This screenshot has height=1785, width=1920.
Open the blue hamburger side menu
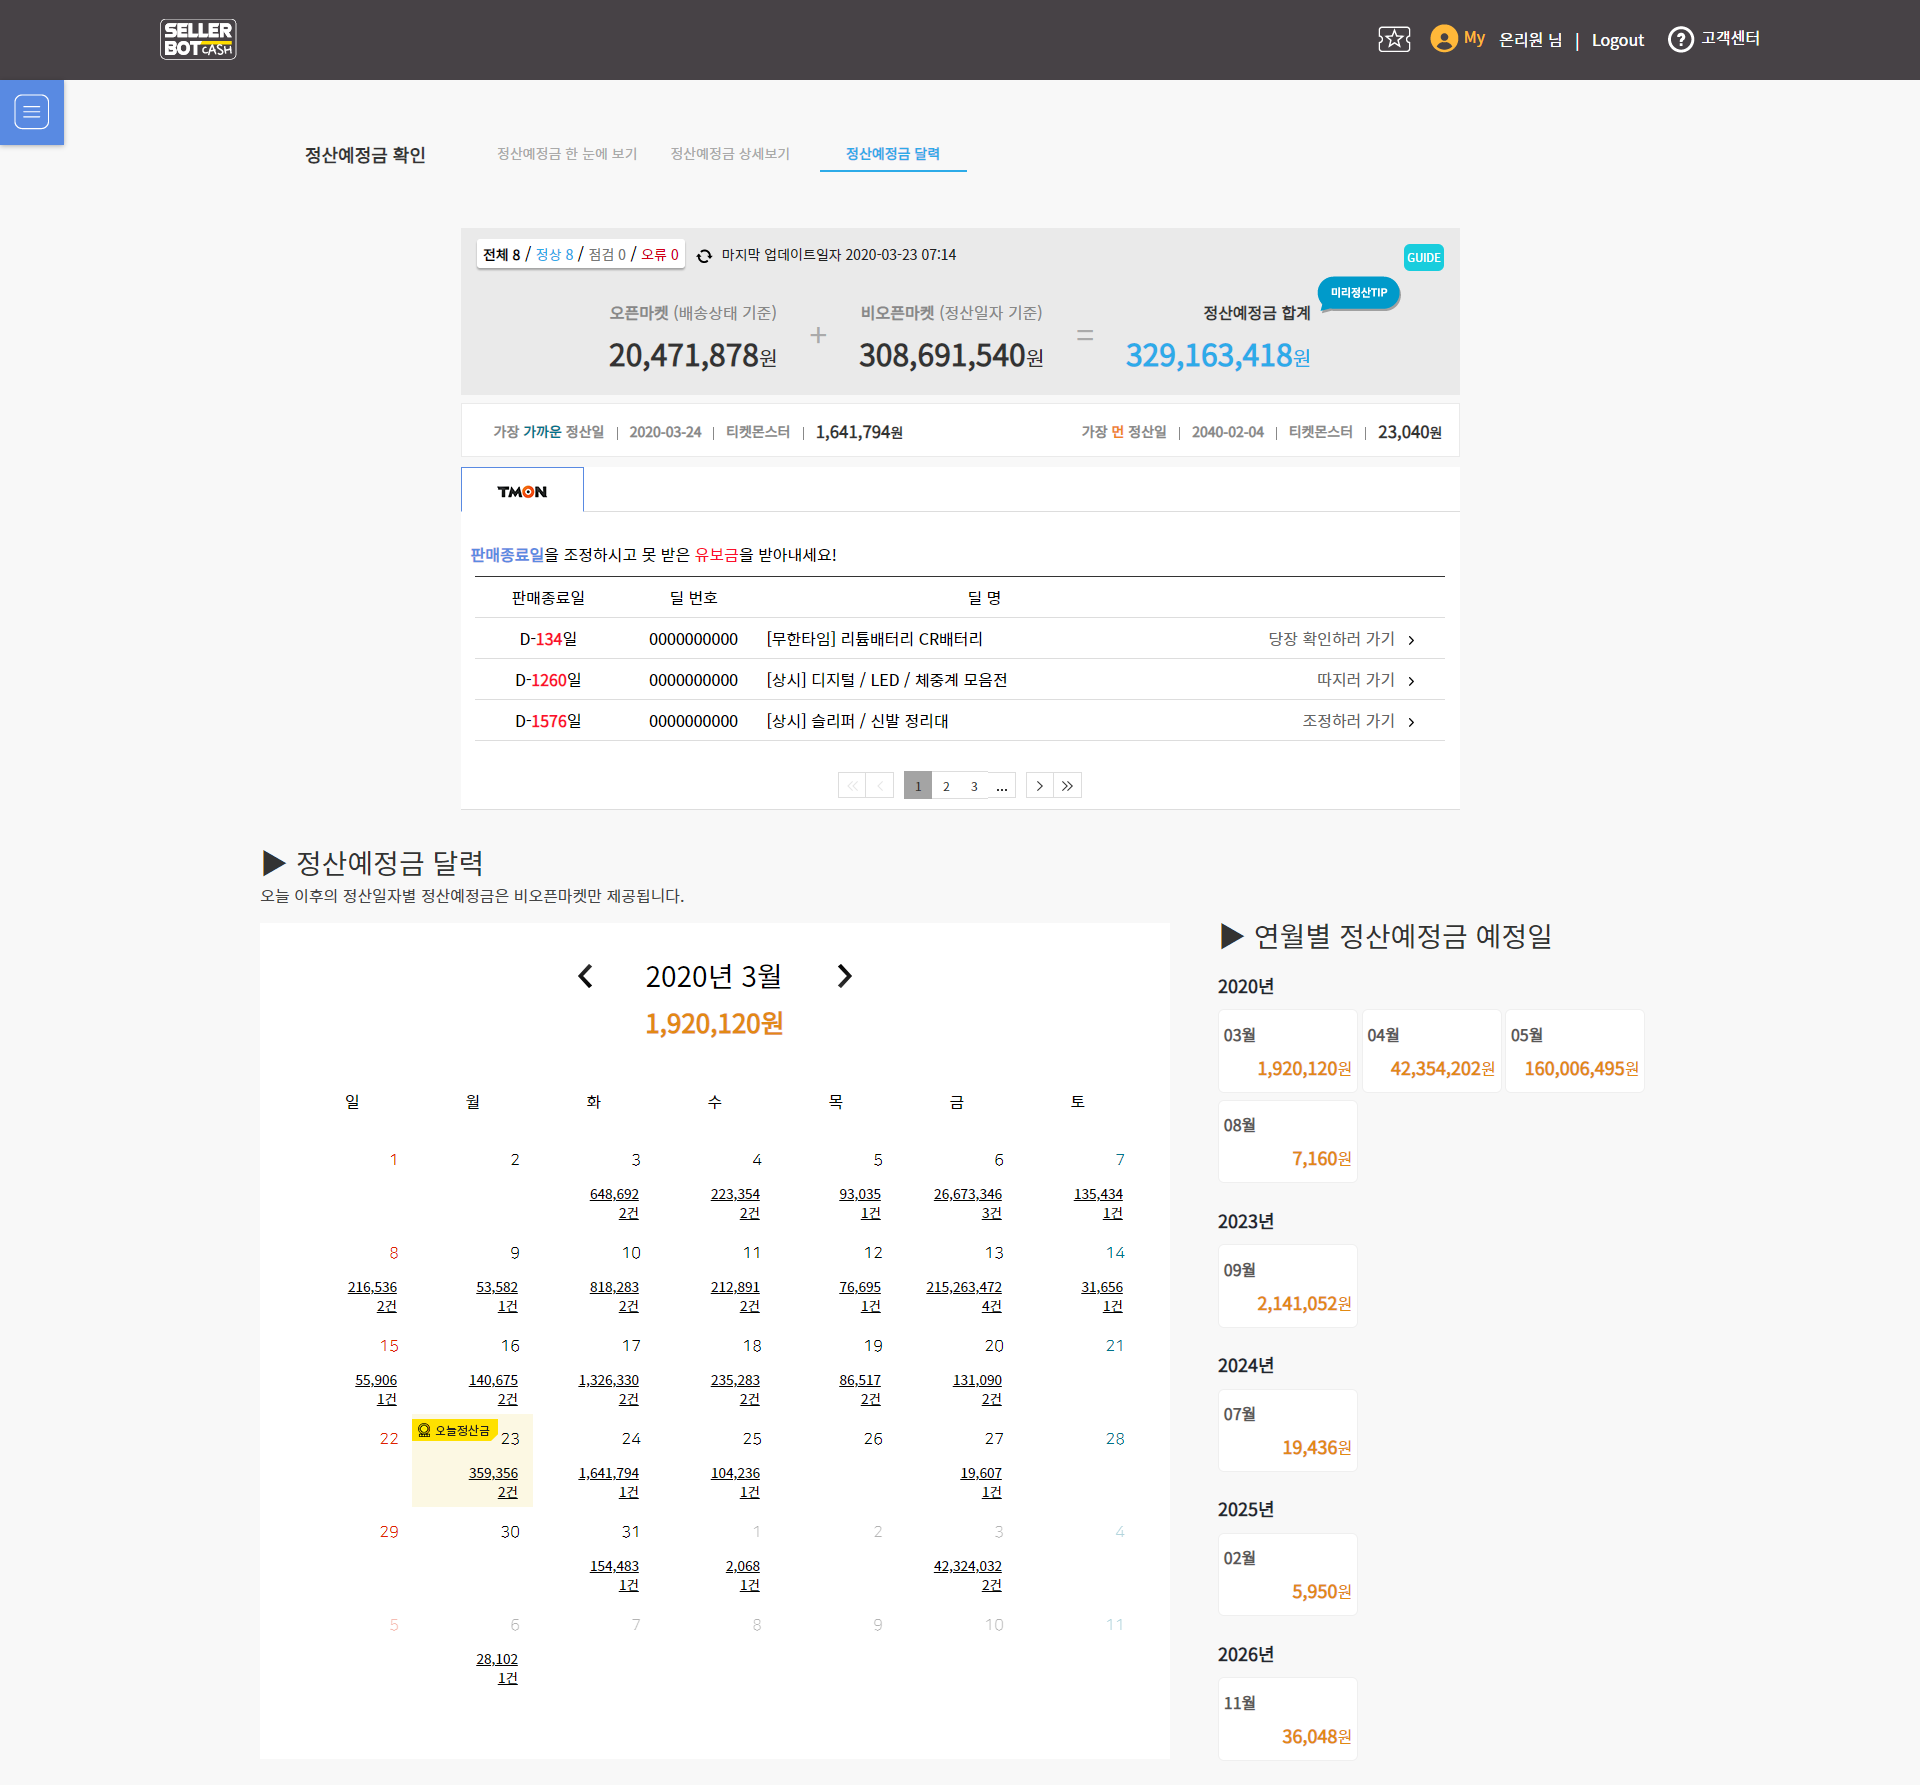tap(32, 112)
